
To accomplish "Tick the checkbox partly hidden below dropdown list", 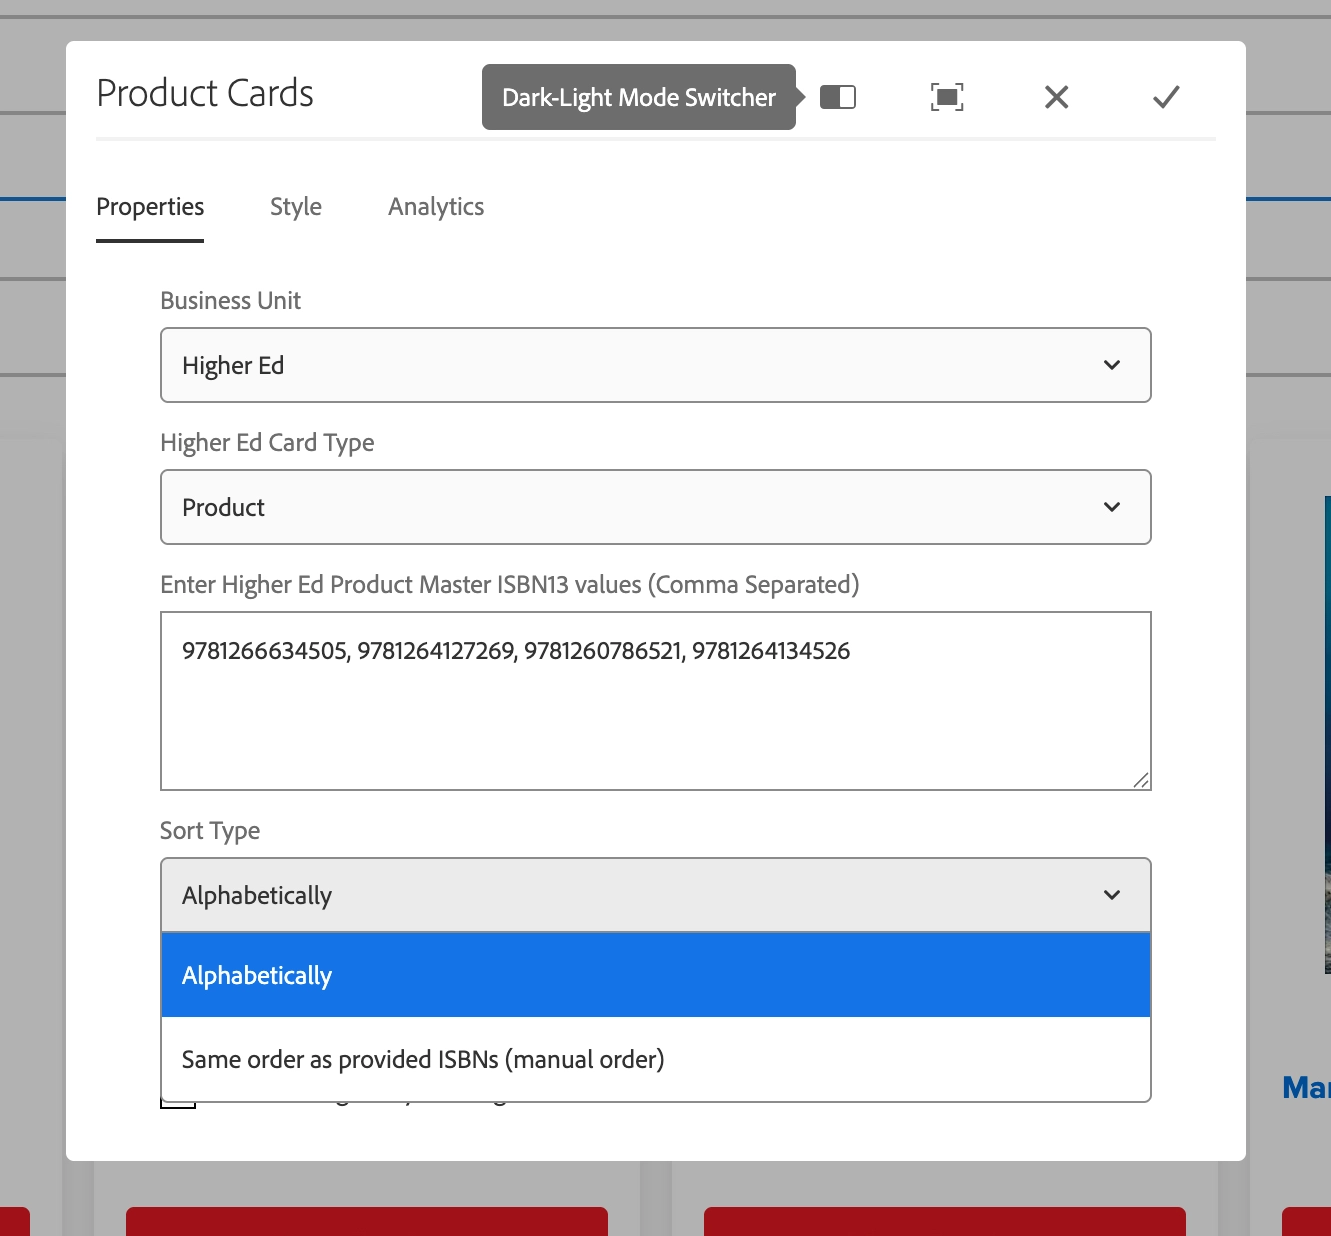I will click(x=177, y=1105).
